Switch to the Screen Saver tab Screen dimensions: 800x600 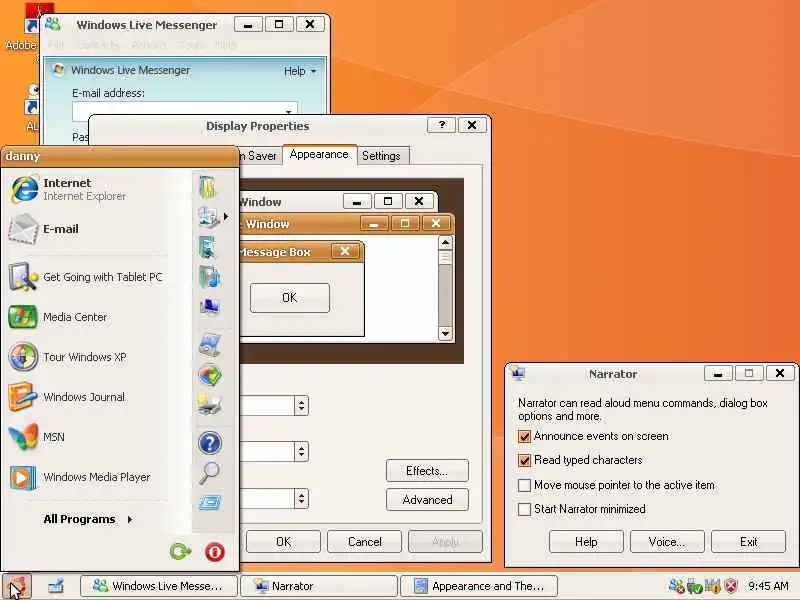tap(259, 156)
